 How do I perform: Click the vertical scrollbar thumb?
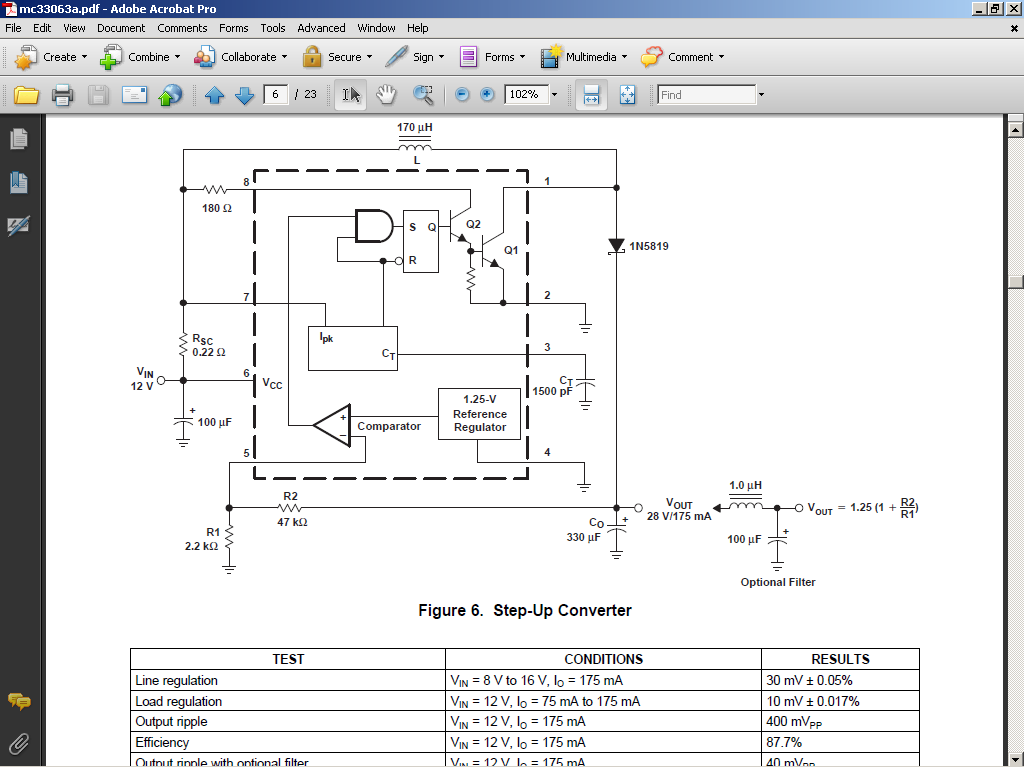pyautogui.click(x=1015, y=282)
